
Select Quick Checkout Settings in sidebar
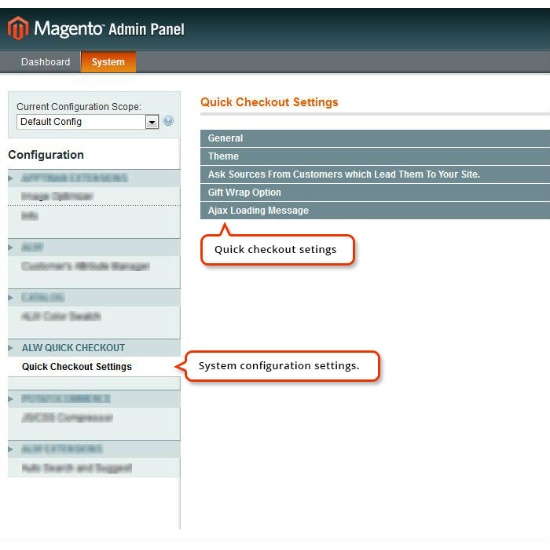(77, 367)
